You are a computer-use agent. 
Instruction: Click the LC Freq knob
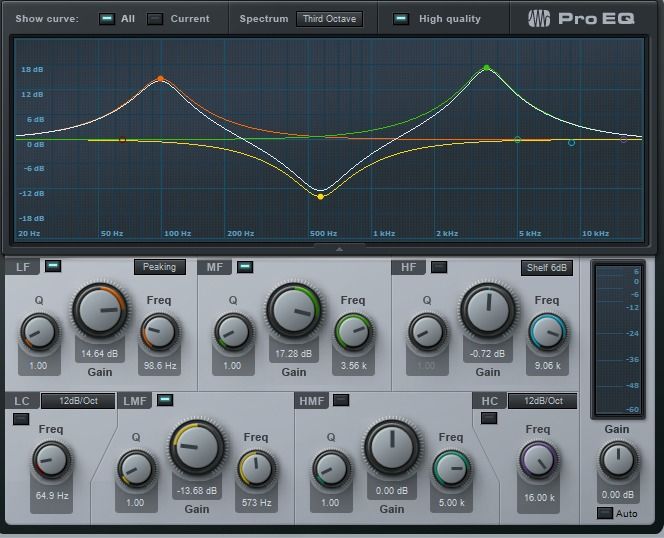pos(52,461)
